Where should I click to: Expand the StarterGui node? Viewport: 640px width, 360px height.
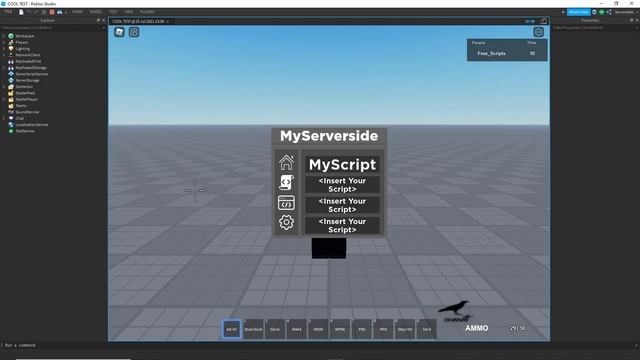[4, 87]
